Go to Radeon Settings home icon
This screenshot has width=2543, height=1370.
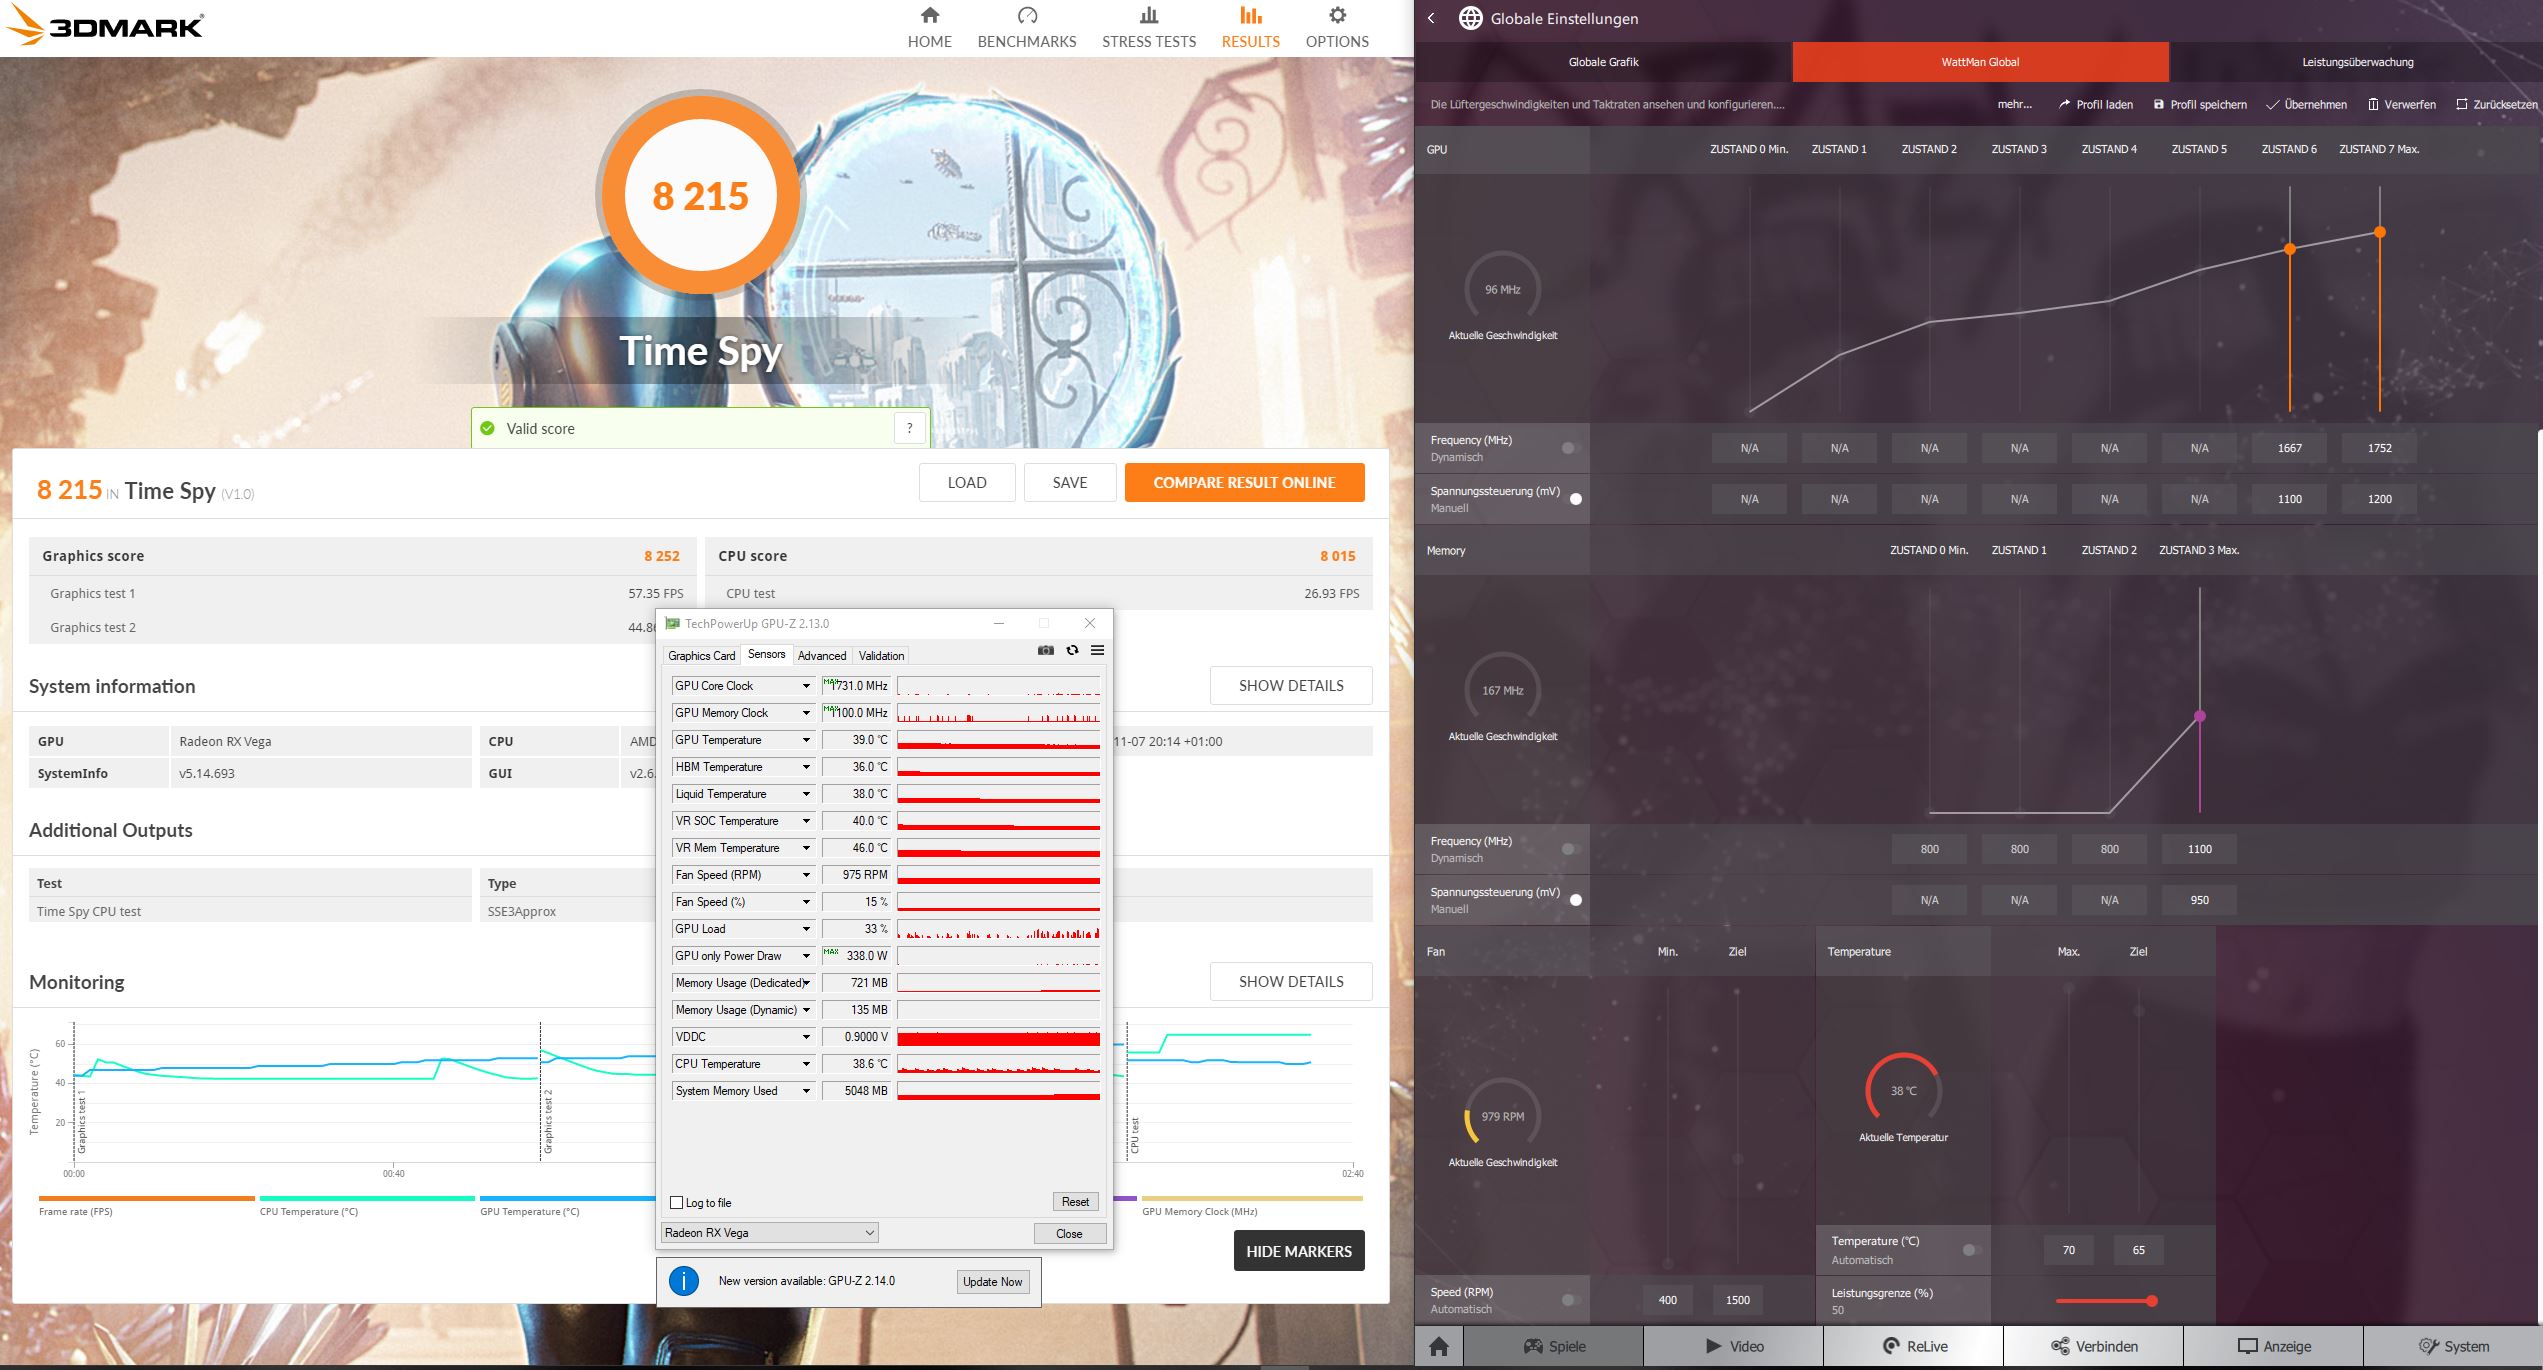tap(1438, 1346)
